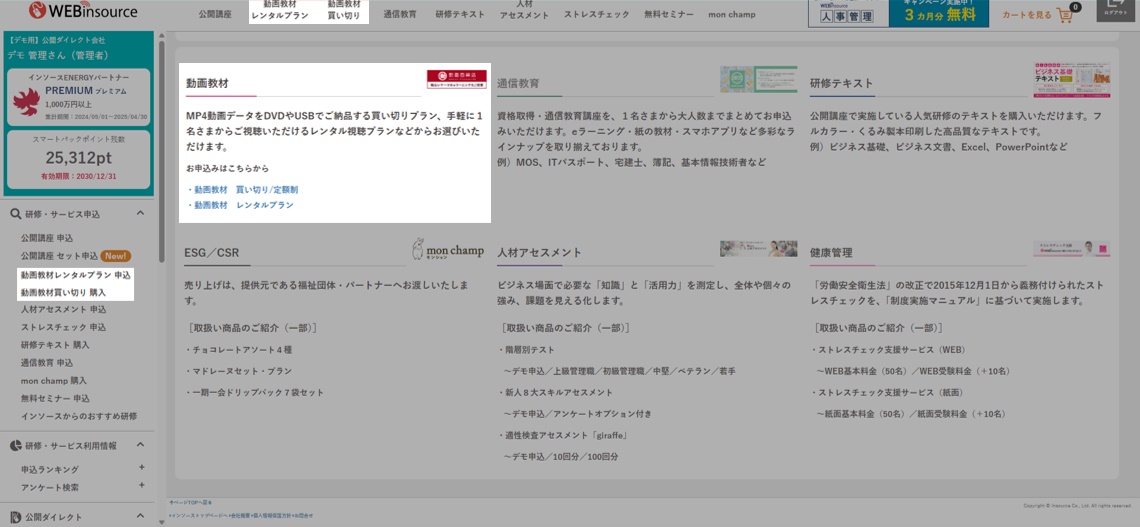Click the 健康管理 card heading

[x=831, y=252]
